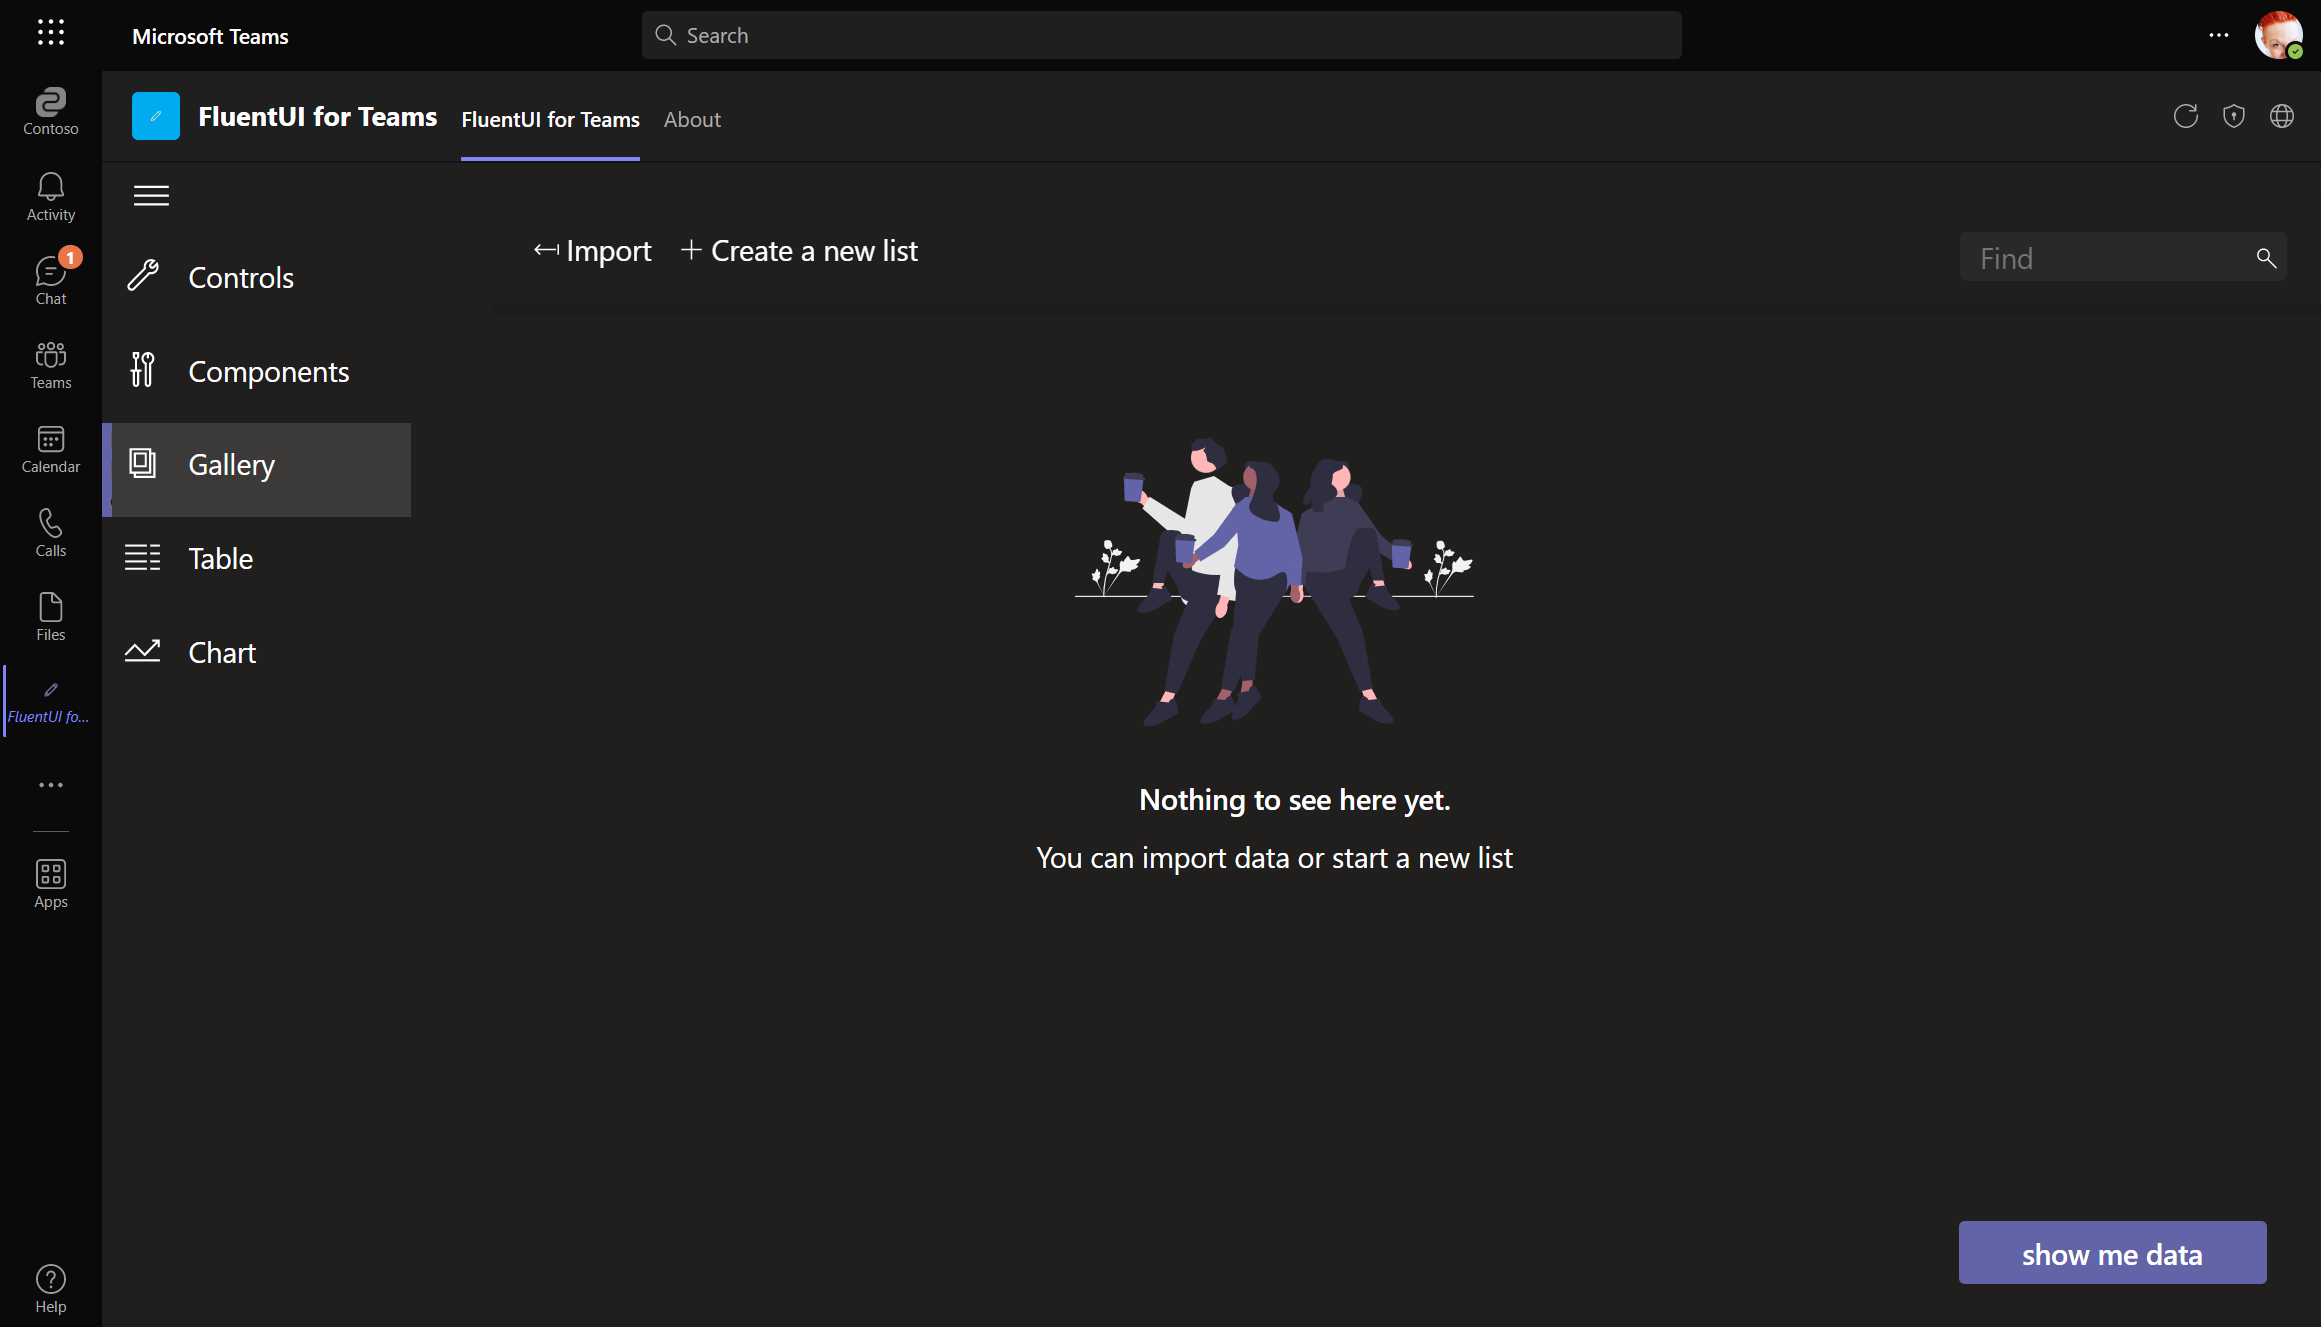Select Chart in the left panel
The height and width of the screenshot is (1327, 2321).
pyautogui.click(x=222, y=652)
